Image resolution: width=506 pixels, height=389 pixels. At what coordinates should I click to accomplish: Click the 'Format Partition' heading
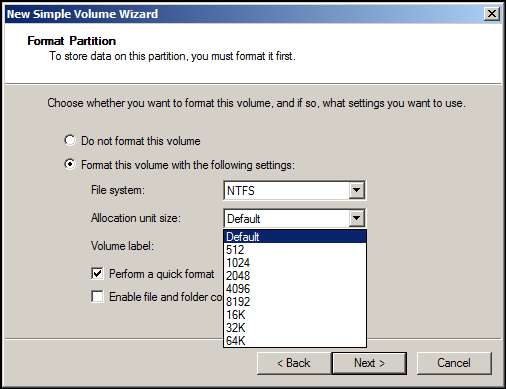tap(72, 41)
